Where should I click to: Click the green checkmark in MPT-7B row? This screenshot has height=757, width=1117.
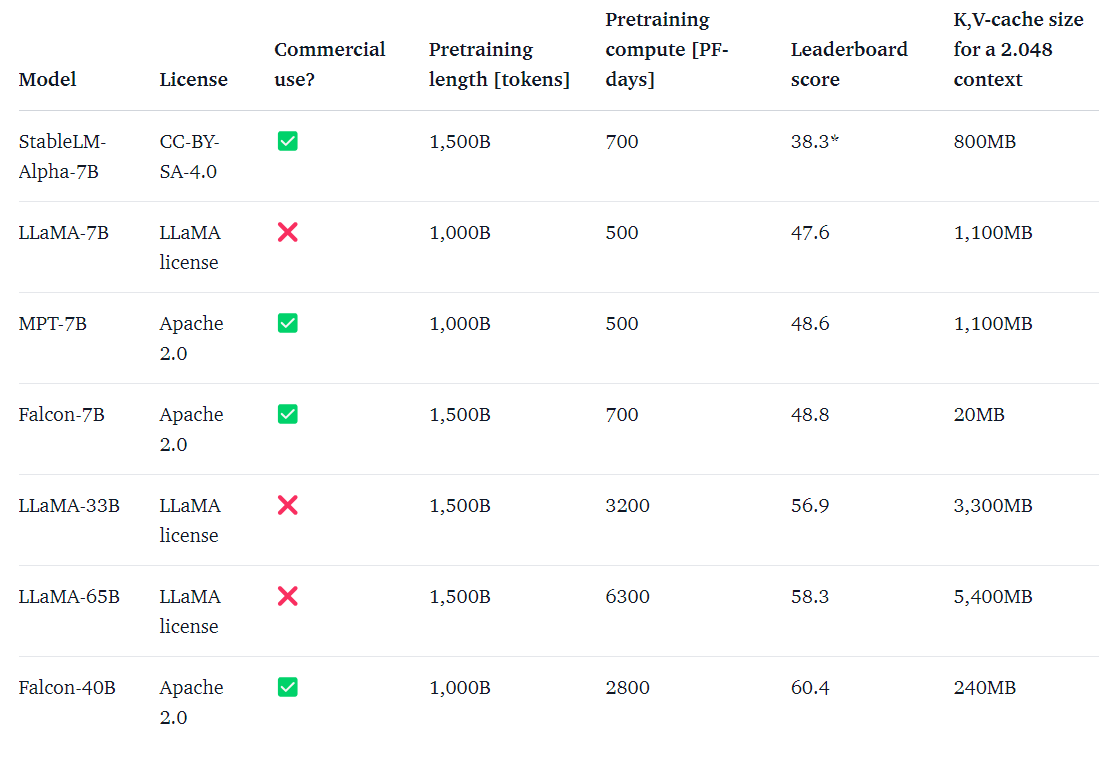coord(288,323)
